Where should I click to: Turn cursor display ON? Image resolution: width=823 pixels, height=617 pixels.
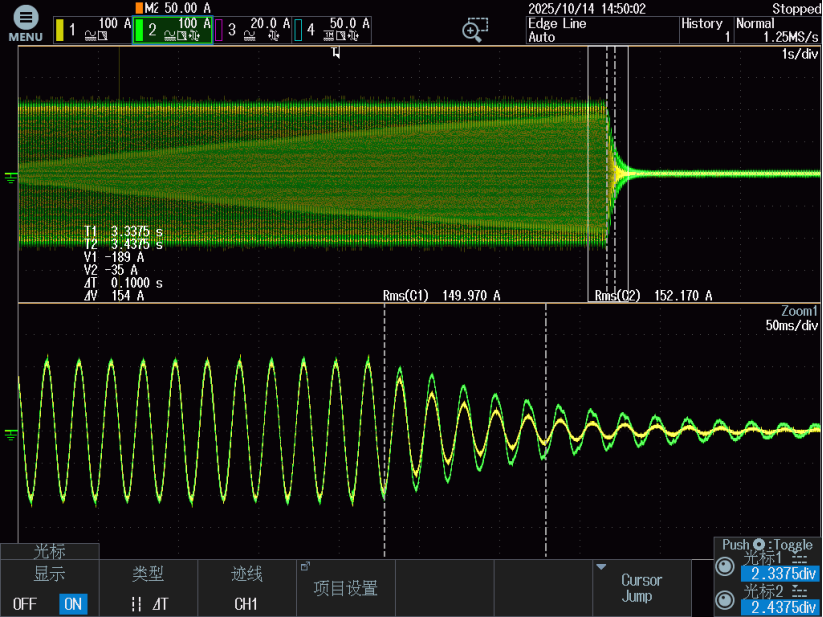(72, 604)
